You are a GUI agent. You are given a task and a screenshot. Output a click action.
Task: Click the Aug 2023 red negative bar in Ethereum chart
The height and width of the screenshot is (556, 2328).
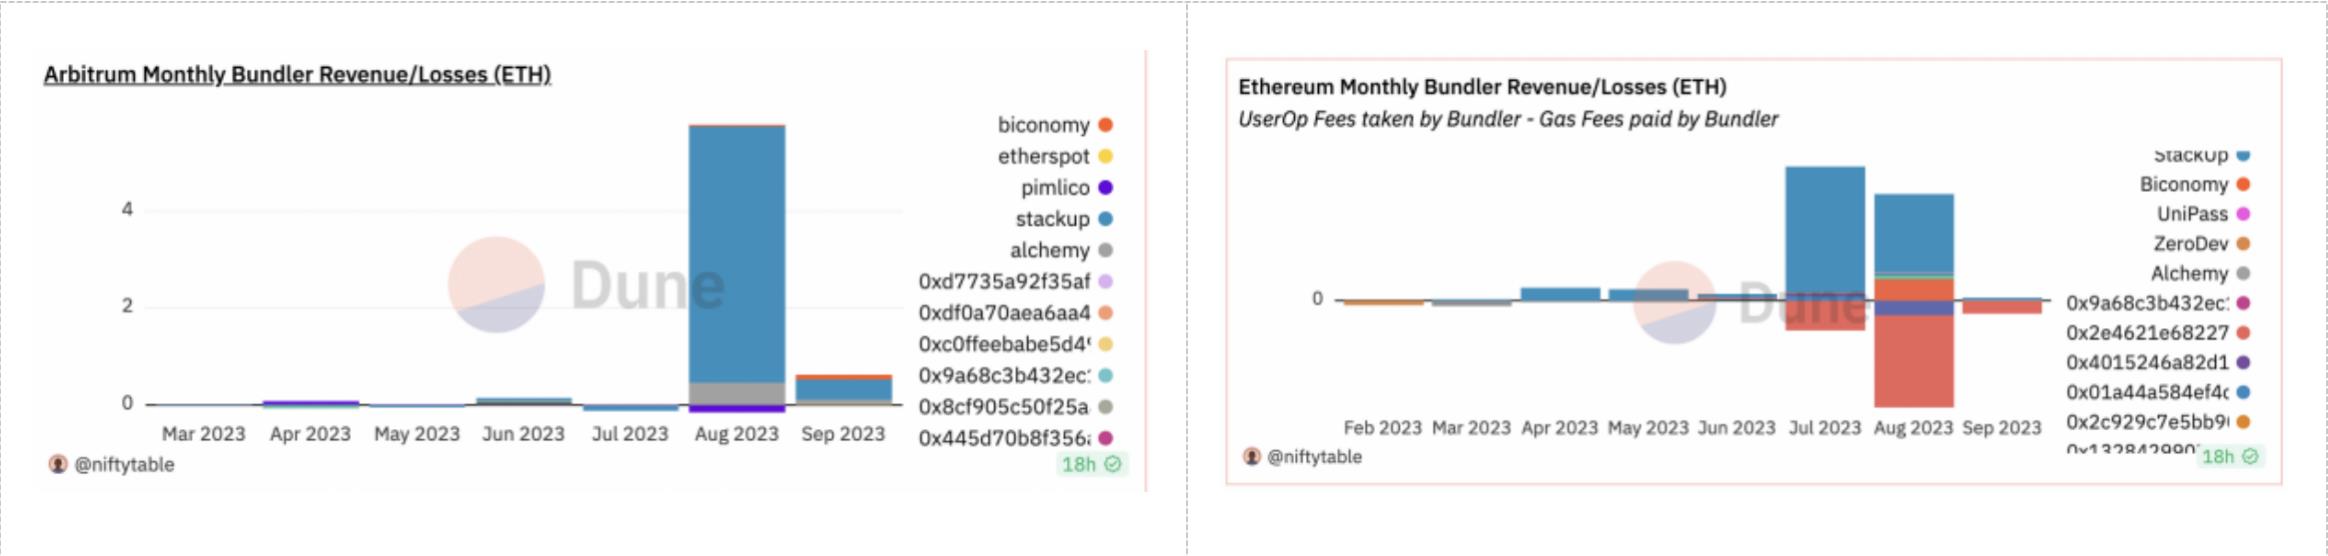(1914, 361)
